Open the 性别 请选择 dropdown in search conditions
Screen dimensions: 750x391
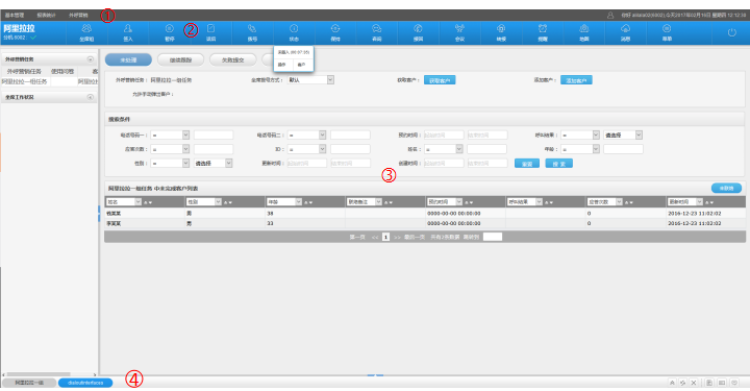[x=213, y=163]
